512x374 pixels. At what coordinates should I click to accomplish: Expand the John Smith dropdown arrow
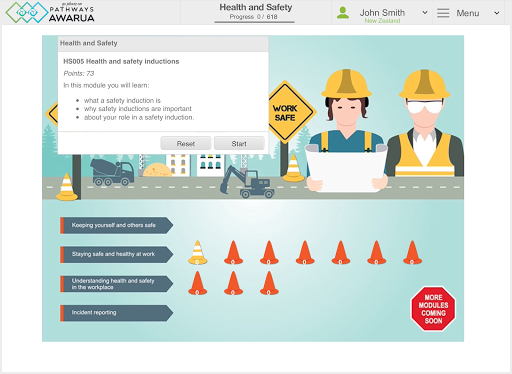click(425, 13)
